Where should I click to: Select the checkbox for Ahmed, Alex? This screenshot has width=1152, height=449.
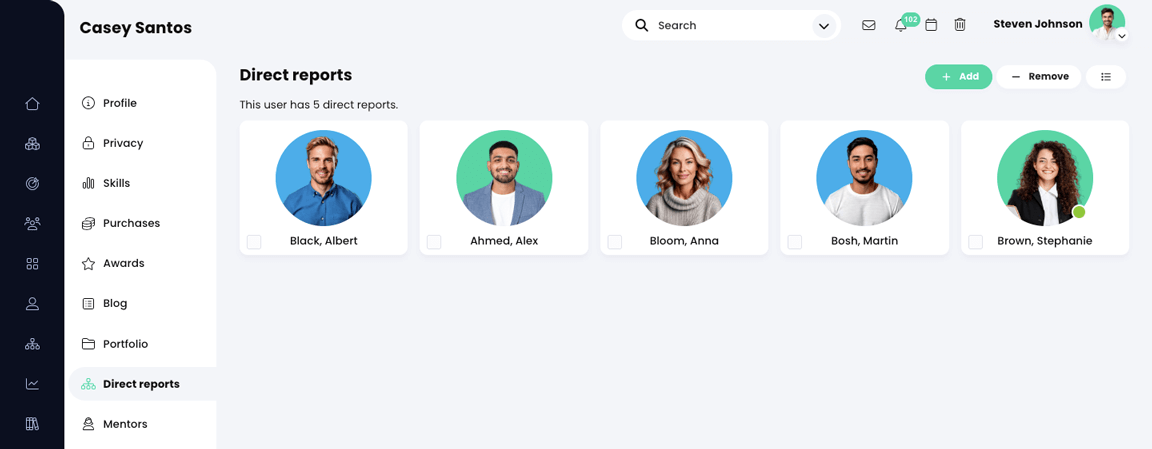(x=434, y=242)
